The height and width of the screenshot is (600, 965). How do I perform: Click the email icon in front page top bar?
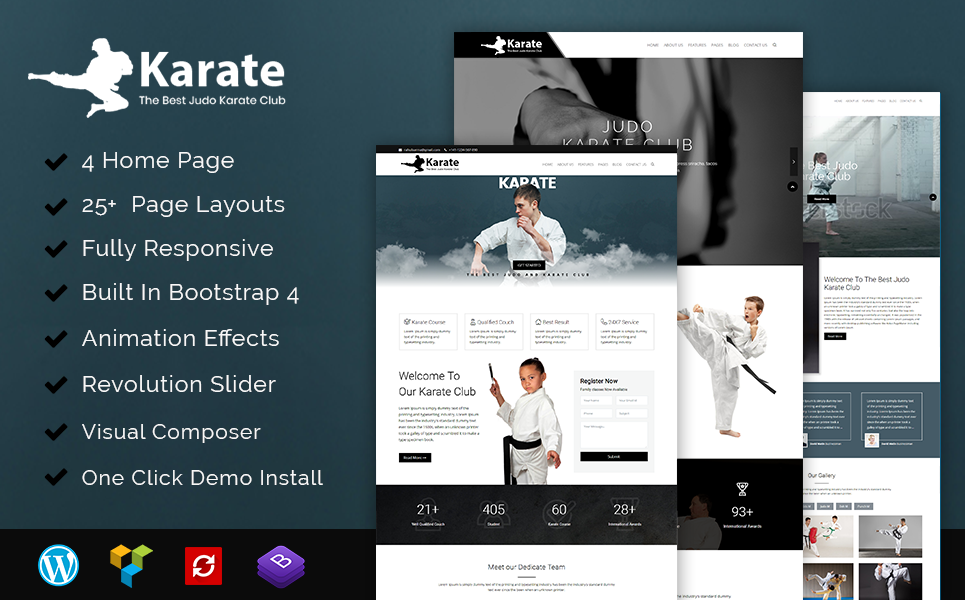pos(400,150)
